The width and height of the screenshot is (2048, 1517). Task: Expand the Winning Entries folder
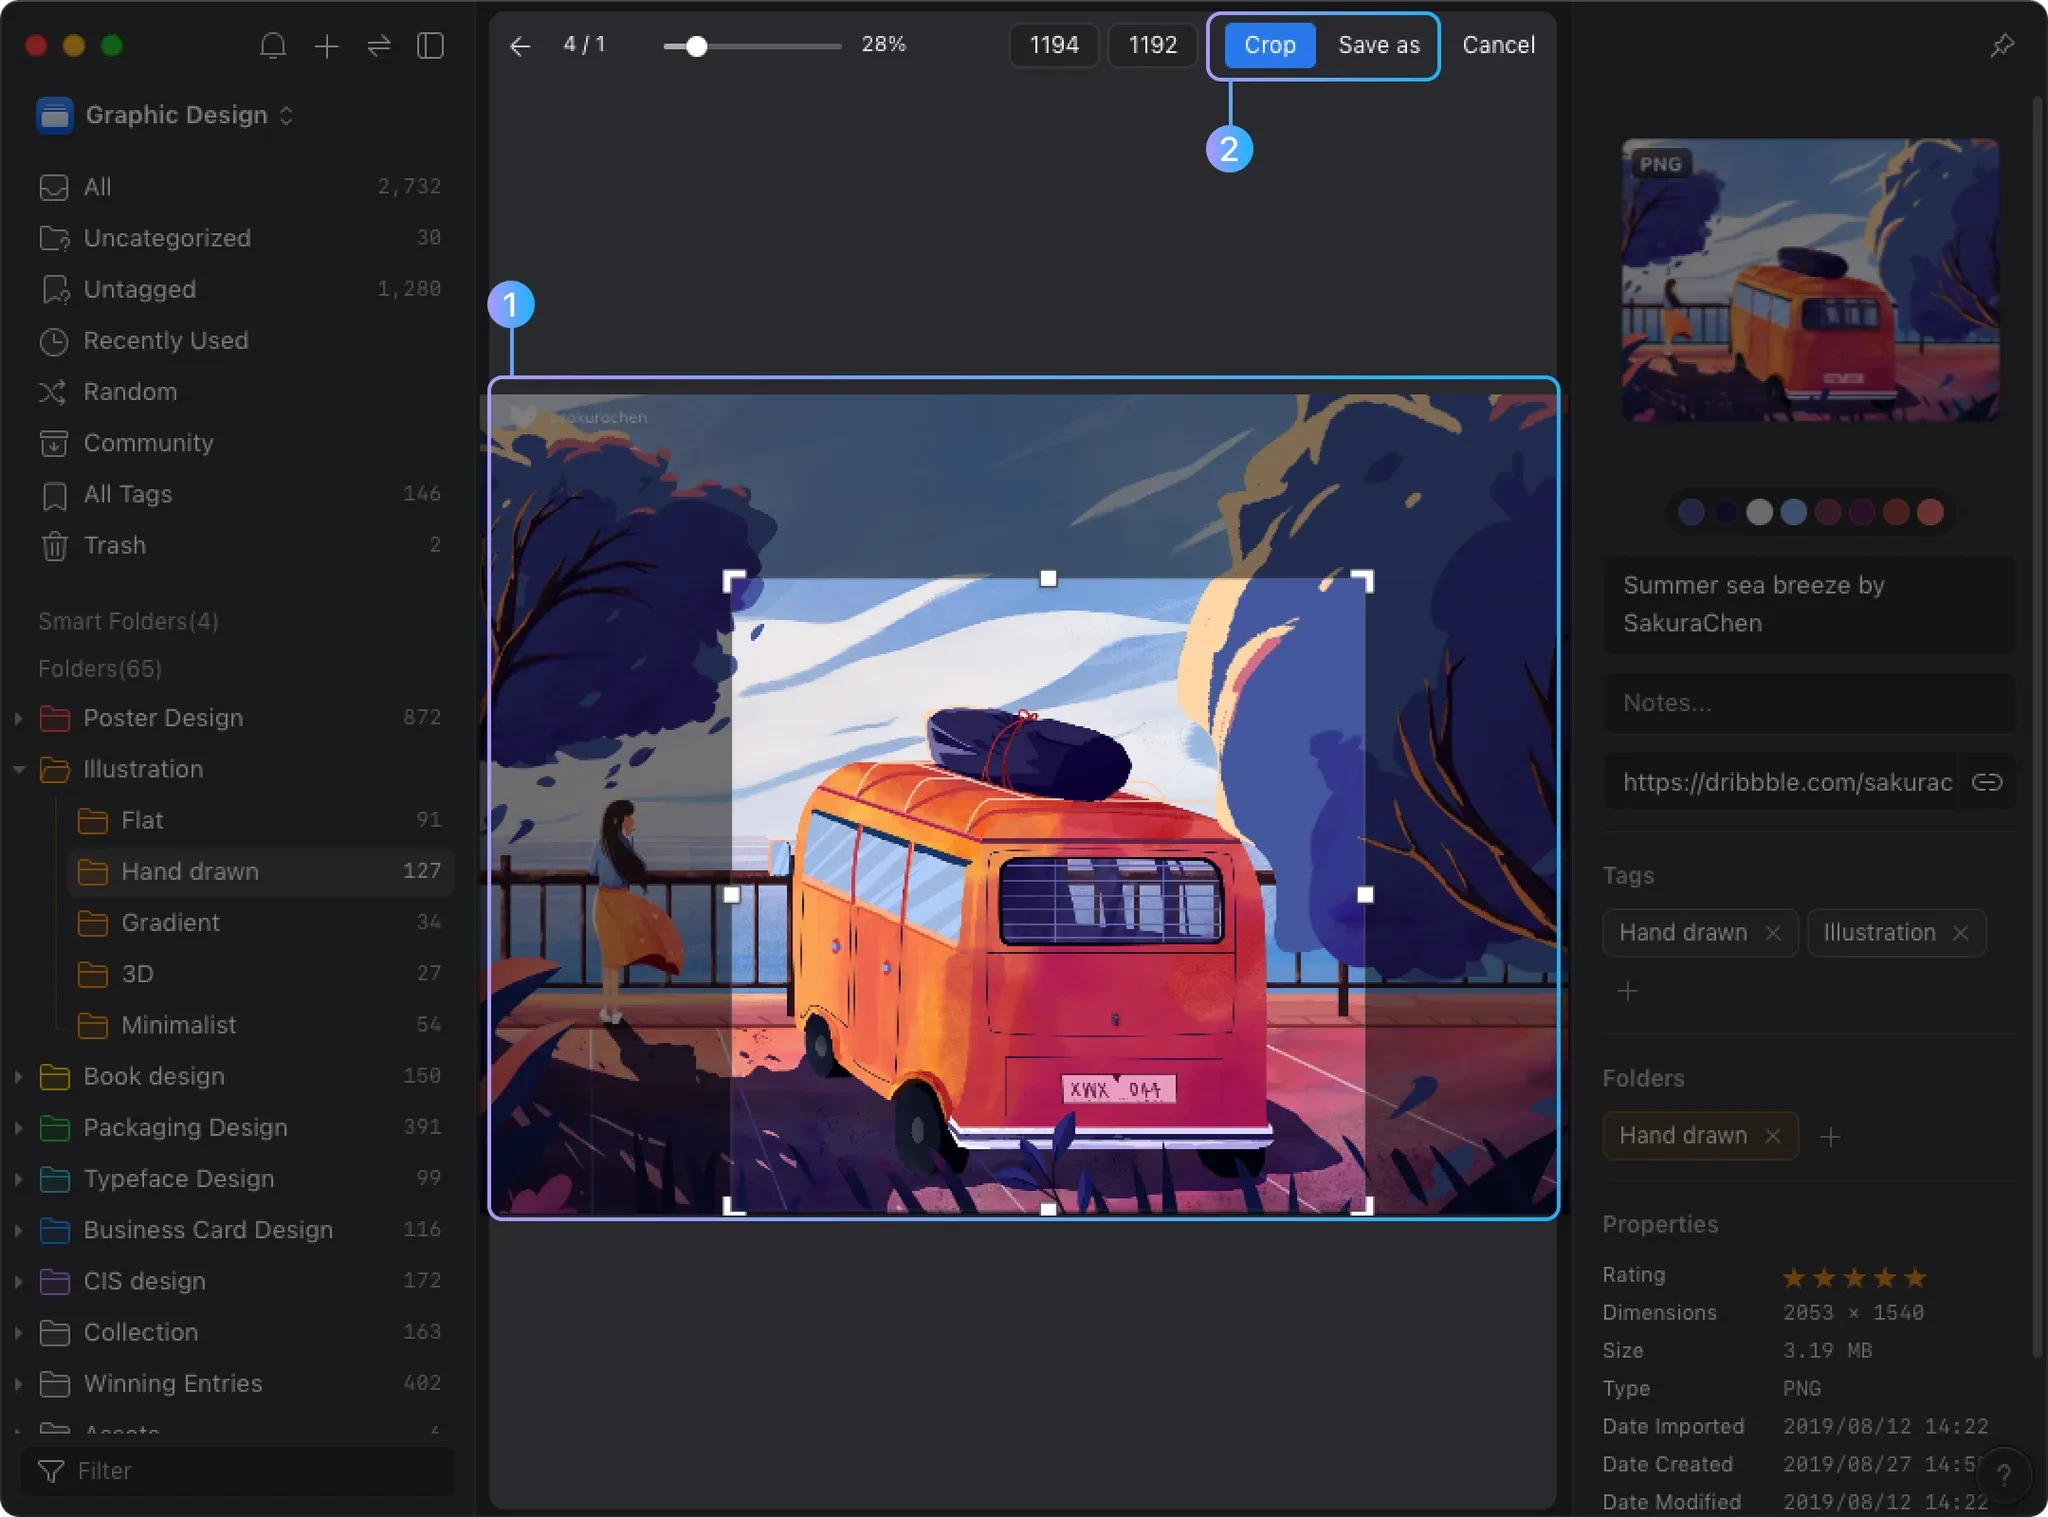click(18, 1383)
